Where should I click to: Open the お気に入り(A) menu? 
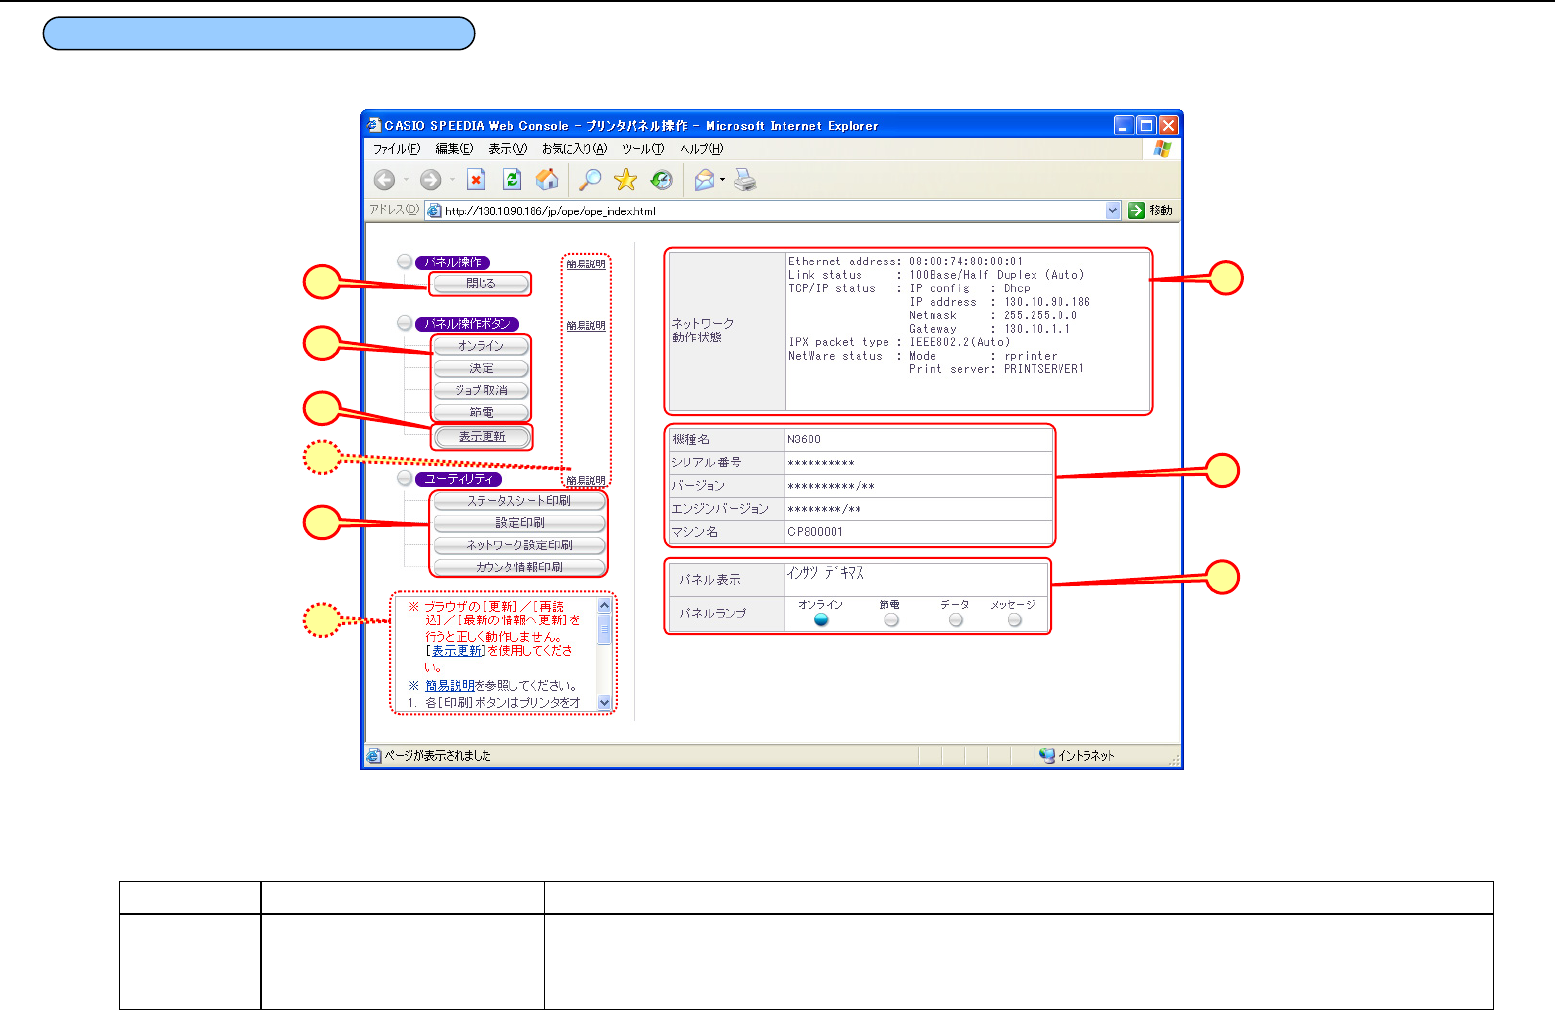pyautogui.click(x=574, y=149)
